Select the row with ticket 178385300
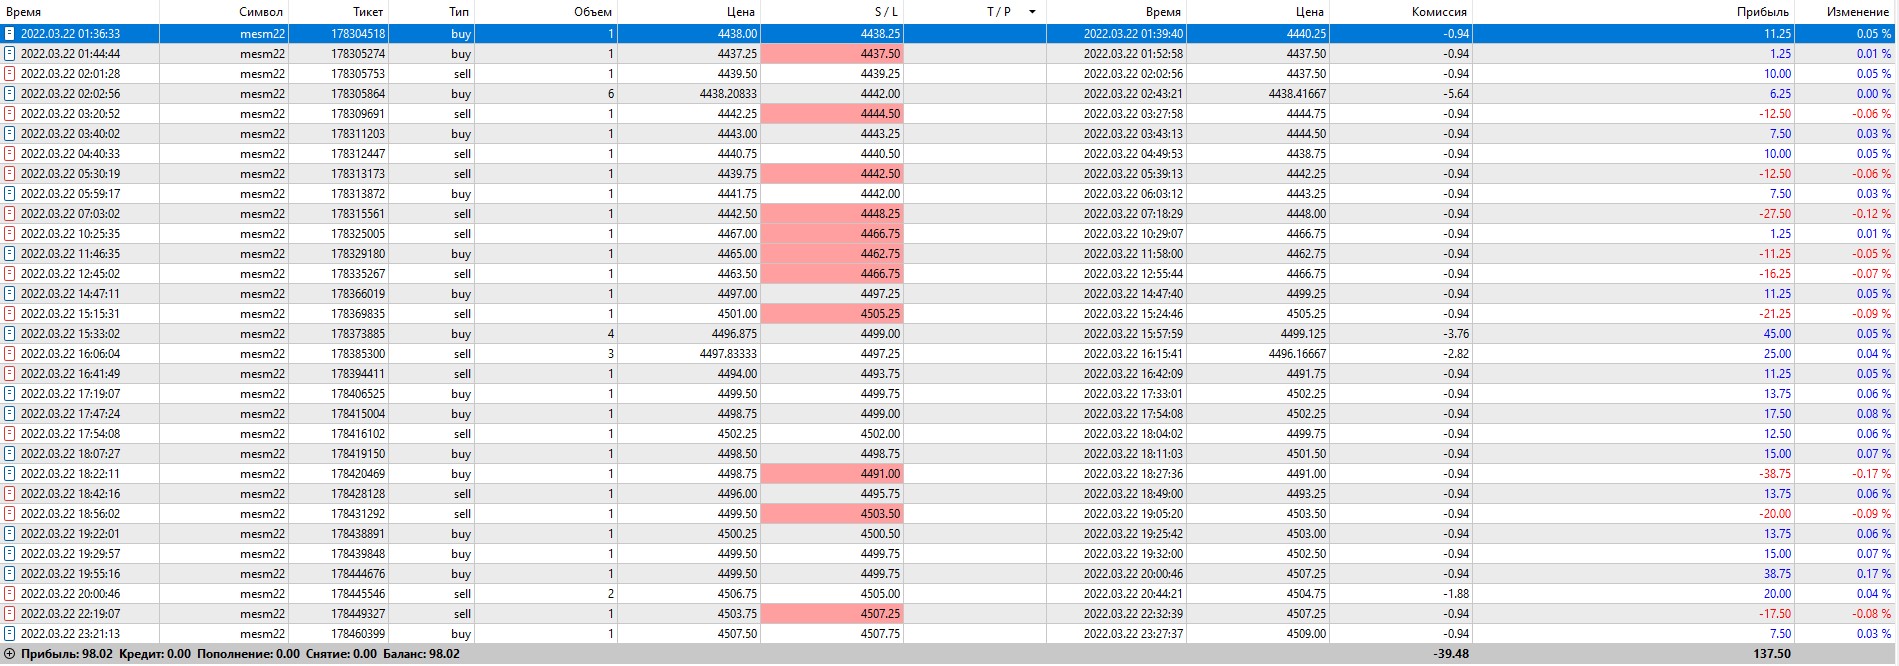1899x666 pixels. tap(358, 354)
